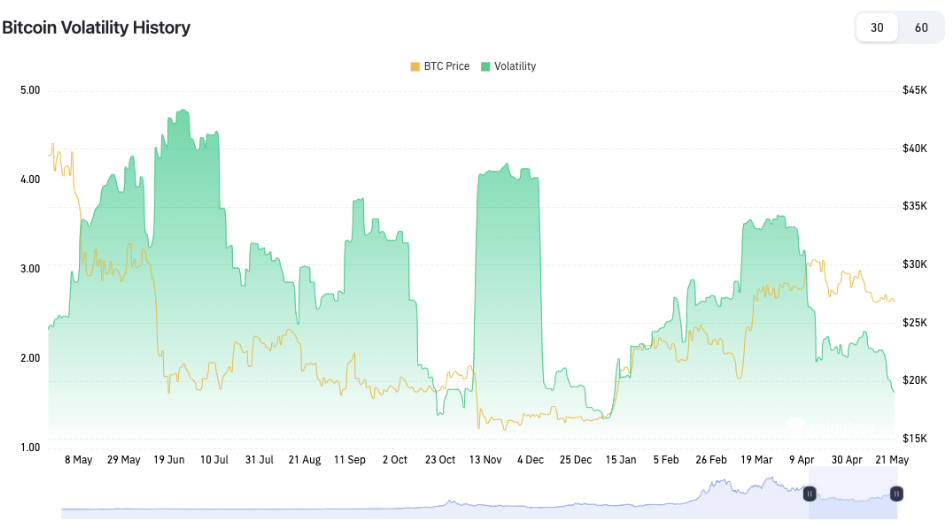Image resolution: width=952 pixels, height=528 pixels.
Task: Click the 23 Oct date label
Action: [440, 459]
